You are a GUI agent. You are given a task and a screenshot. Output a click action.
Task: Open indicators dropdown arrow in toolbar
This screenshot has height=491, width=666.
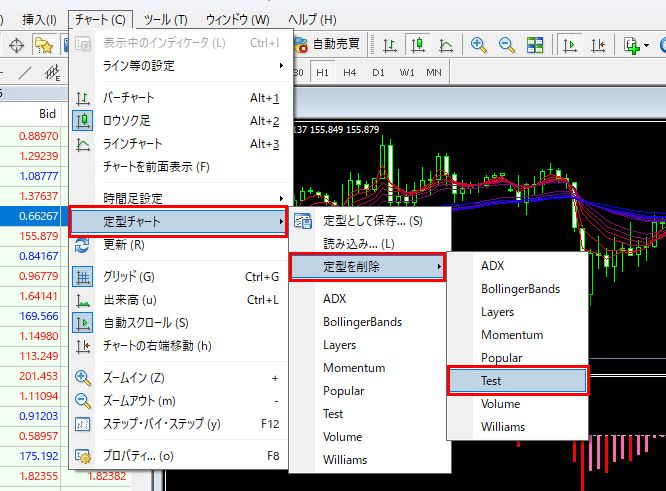(x=647, y=45)
